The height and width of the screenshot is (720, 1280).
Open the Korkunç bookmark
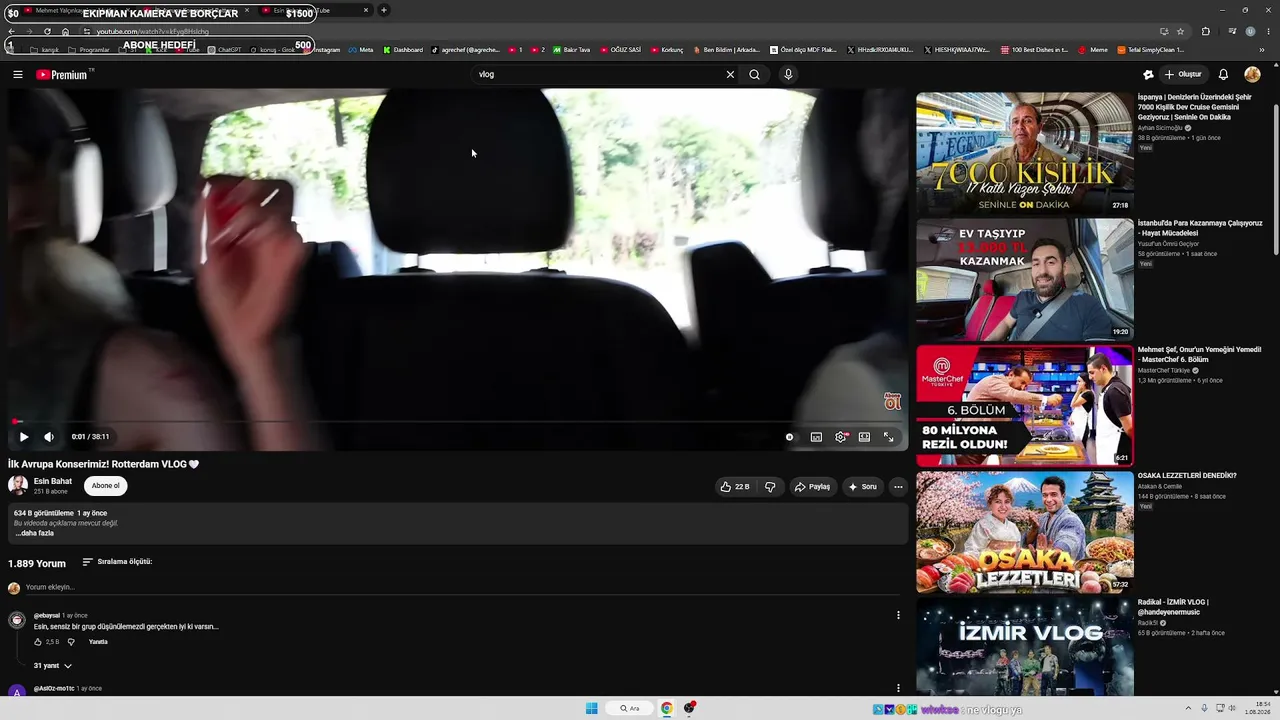click(667, 50)
